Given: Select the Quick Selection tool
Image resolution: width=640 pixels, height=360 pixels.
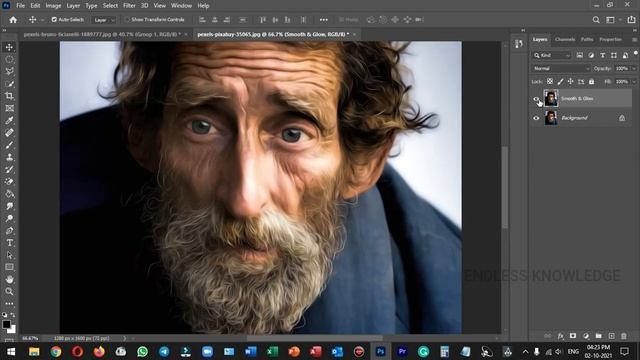Looking at the screenshot, I should click(9, 84).
